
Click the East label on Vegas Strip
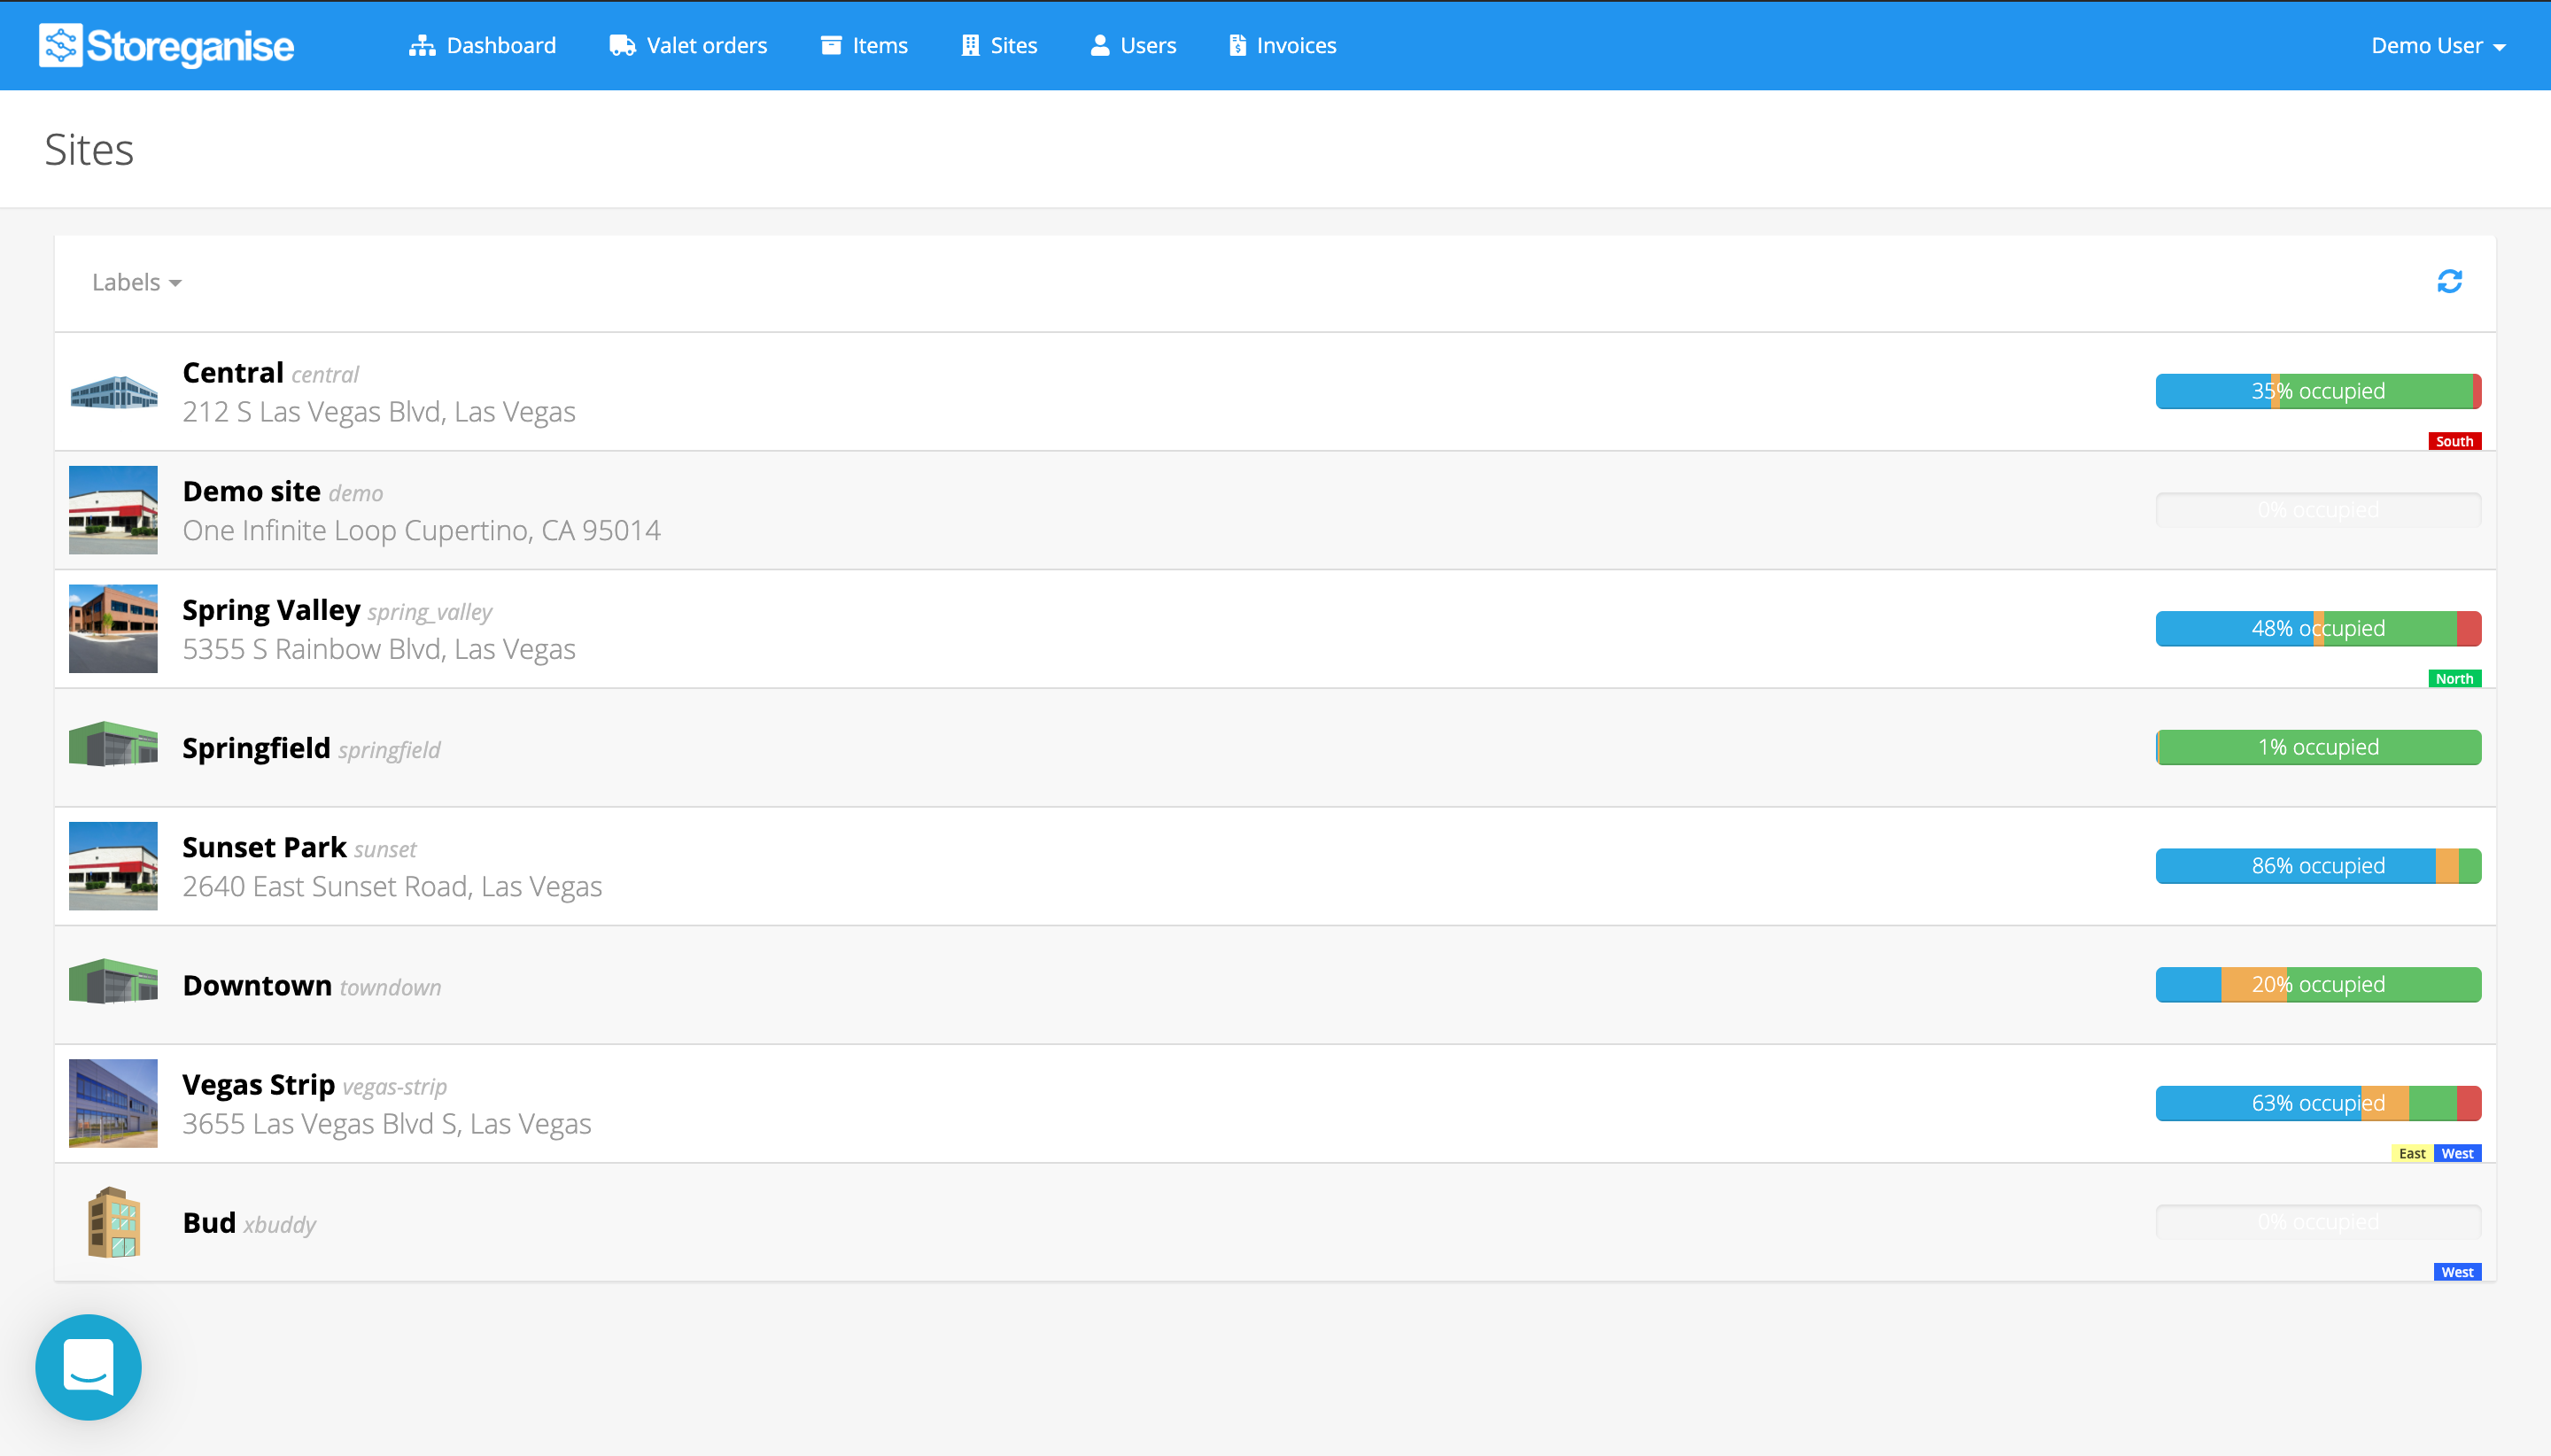pyautogui.click(x=2411, y=1153)
